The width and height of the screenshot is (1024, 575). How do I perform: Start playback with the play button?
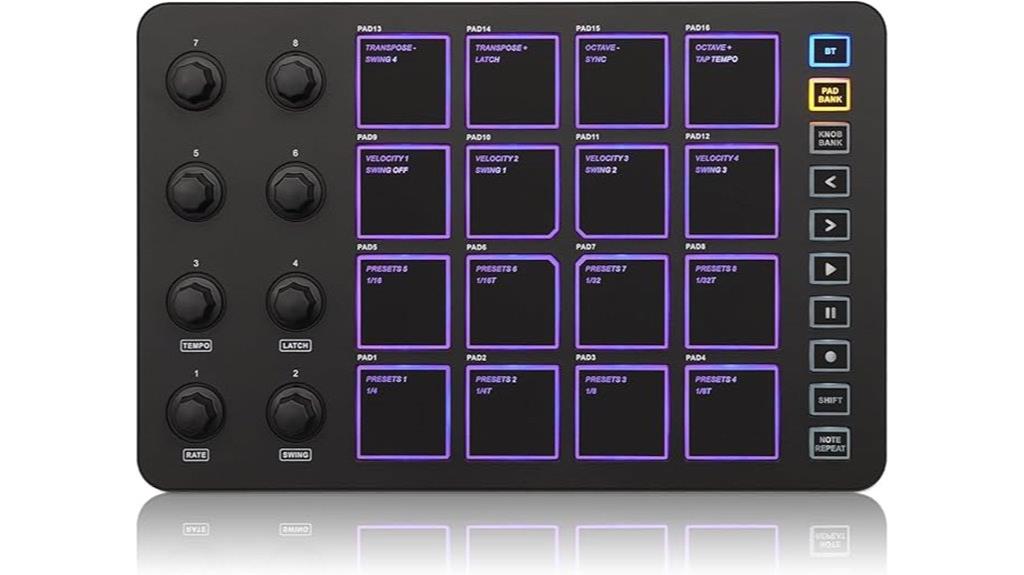coord(829,269)
